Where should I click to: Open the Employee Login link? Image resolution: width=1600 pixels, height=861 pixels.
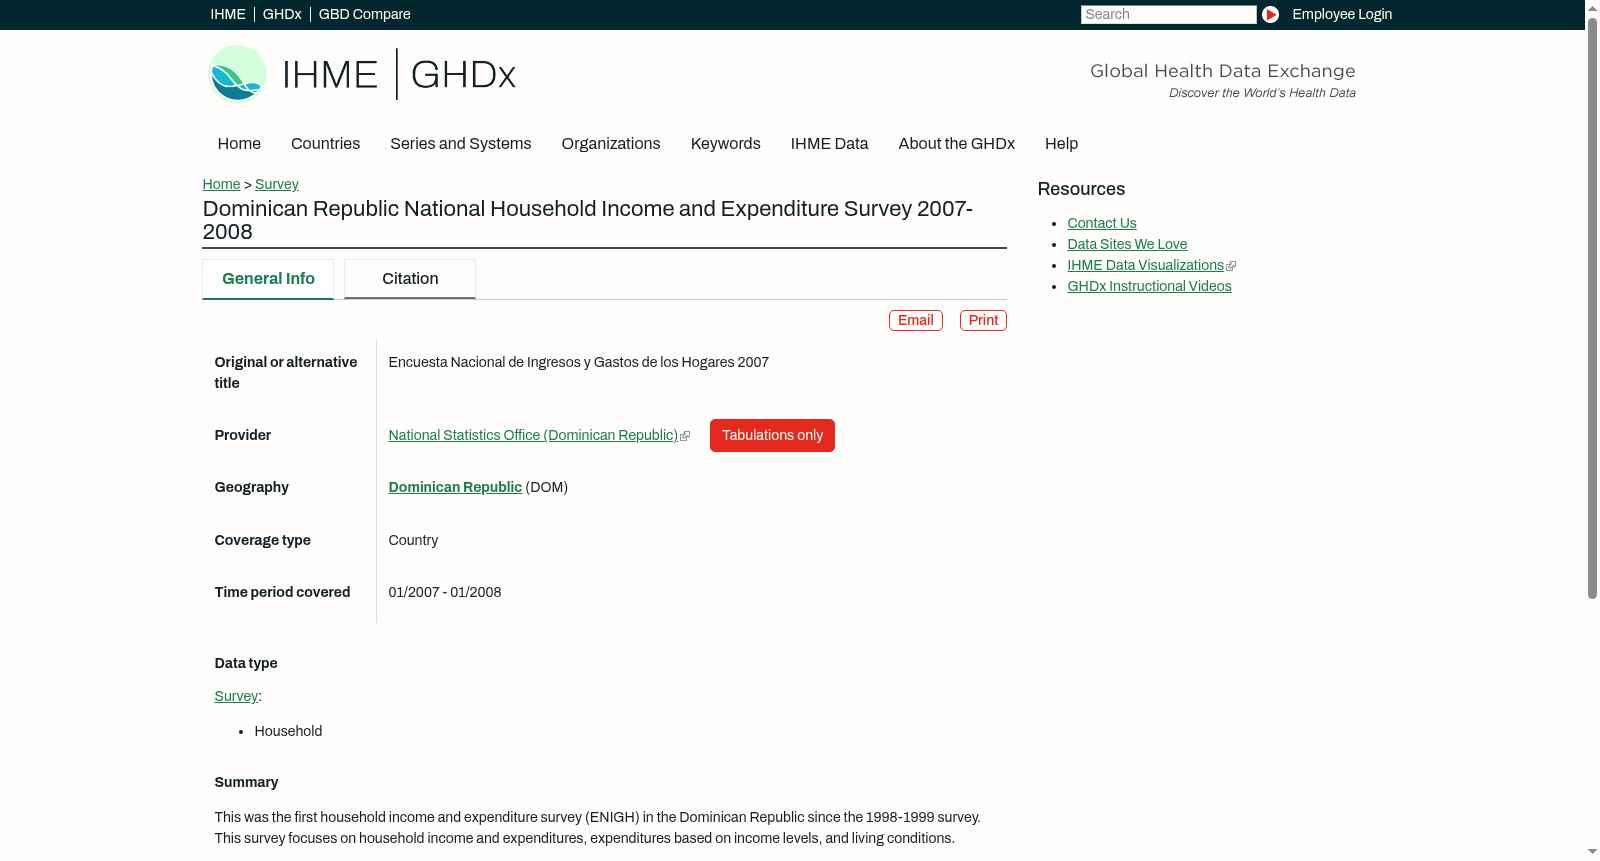1342,14
